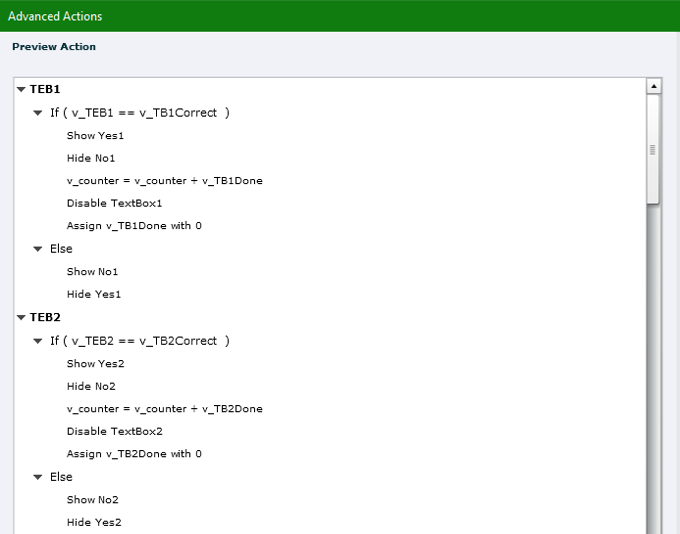This screenshot has width=680, height=534.
Task: Select the 'Show Yes1' action row
Action: point(95,136)
